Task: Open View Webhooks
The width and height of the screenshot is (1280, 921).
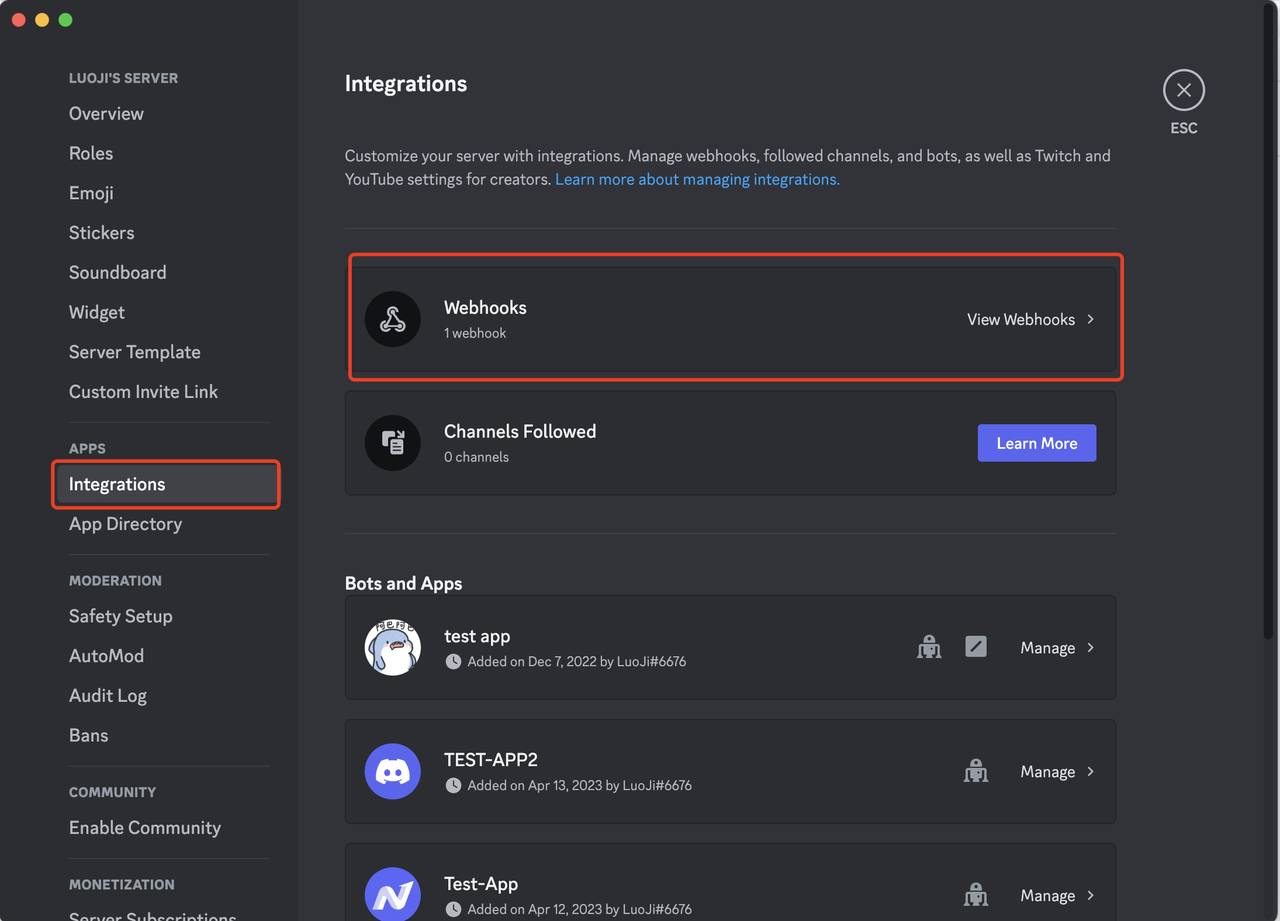Action: point(1031,319)
